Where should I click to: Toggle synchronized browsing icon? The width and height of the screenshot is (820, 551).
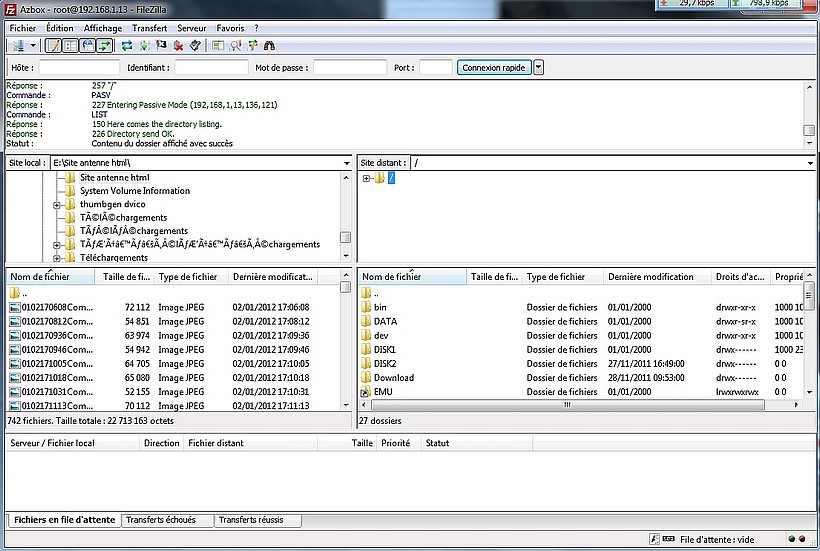(251, 46)
